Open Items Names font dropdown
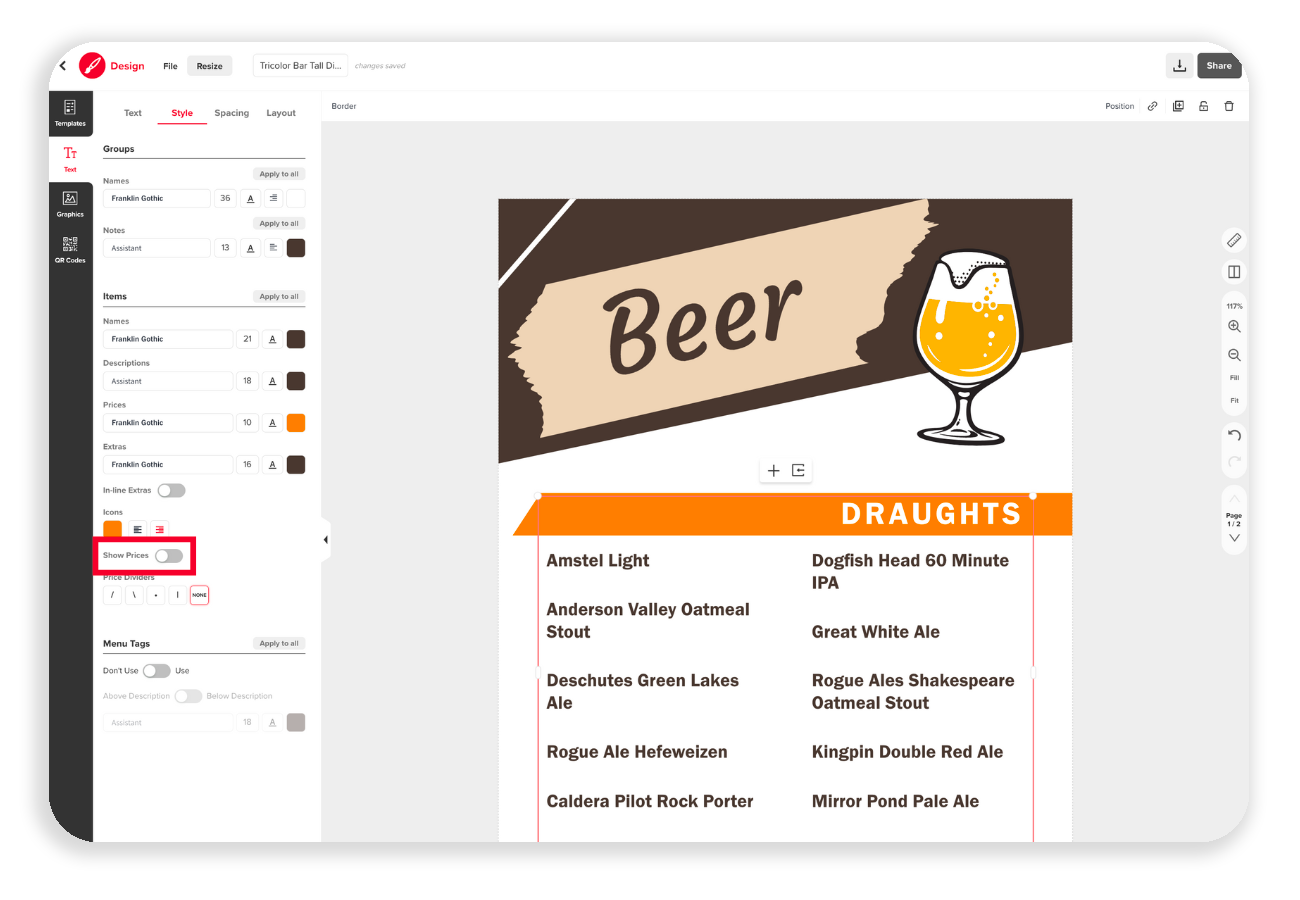Image resolution: width=1300 pixels, height=900 pixels. pos(168,339)
